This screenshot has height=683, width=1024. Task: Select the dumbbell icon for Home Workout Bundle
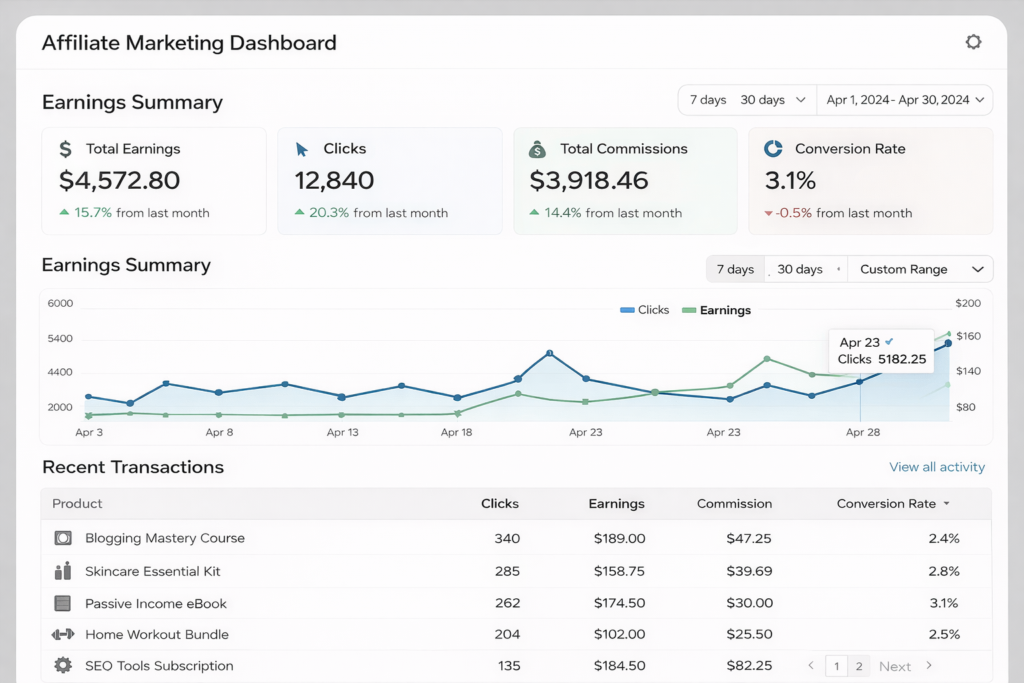pyautogui.click(x=62, y=634)
